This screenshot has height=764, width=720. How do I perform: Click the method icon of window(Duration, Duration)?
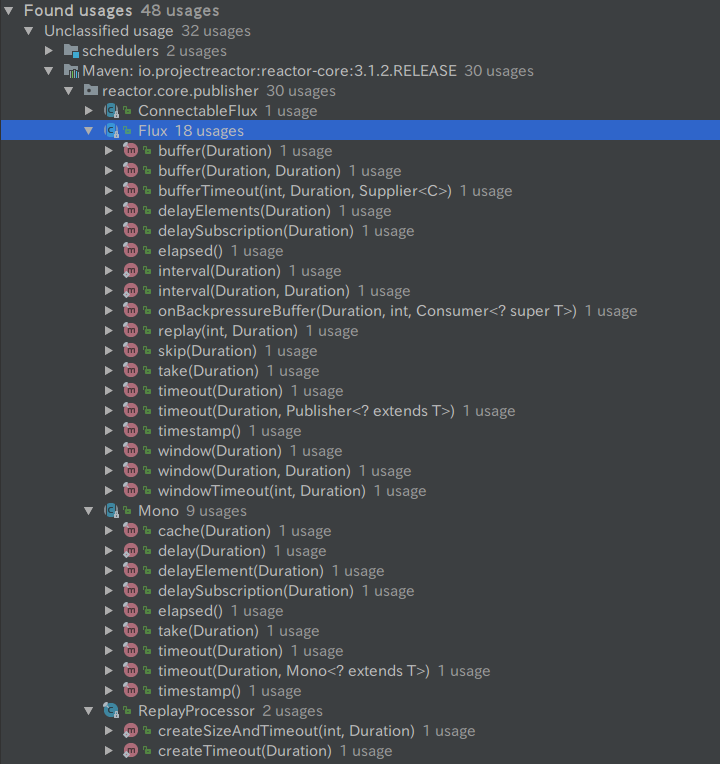pos(131,471)
